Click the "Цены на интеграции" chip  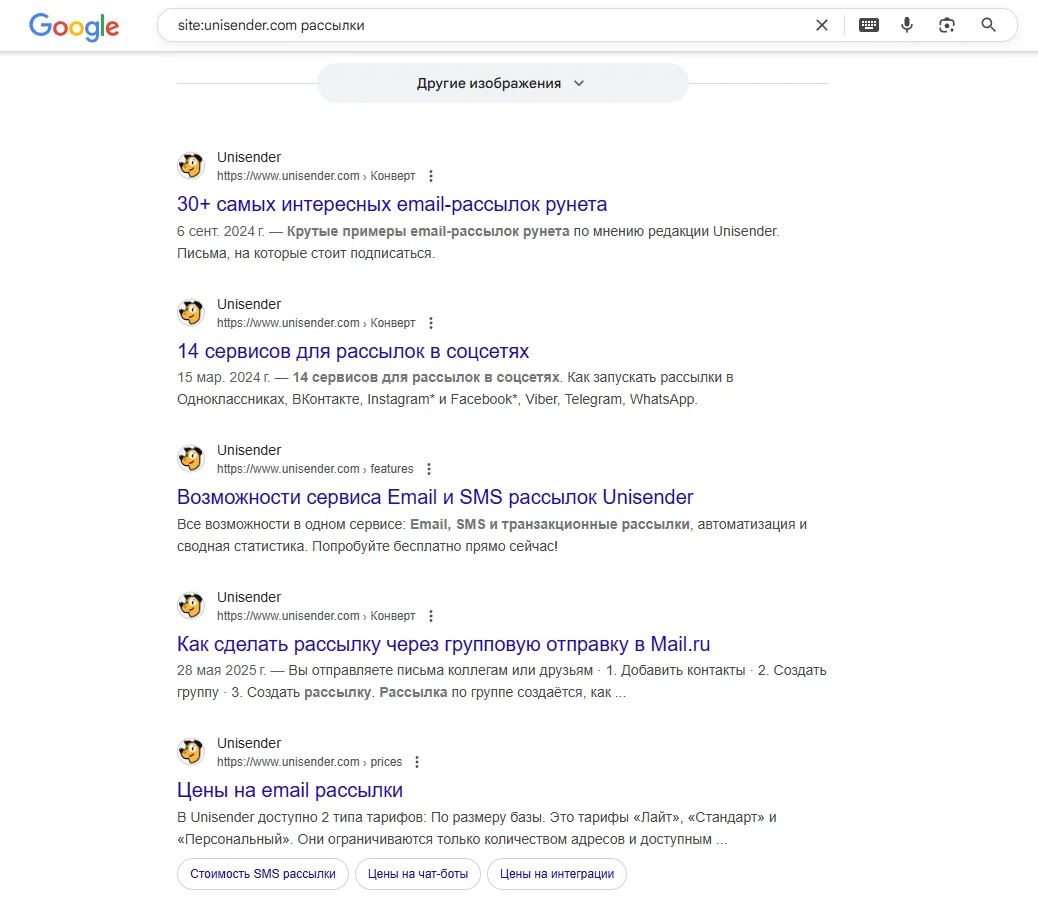(557, 874)
